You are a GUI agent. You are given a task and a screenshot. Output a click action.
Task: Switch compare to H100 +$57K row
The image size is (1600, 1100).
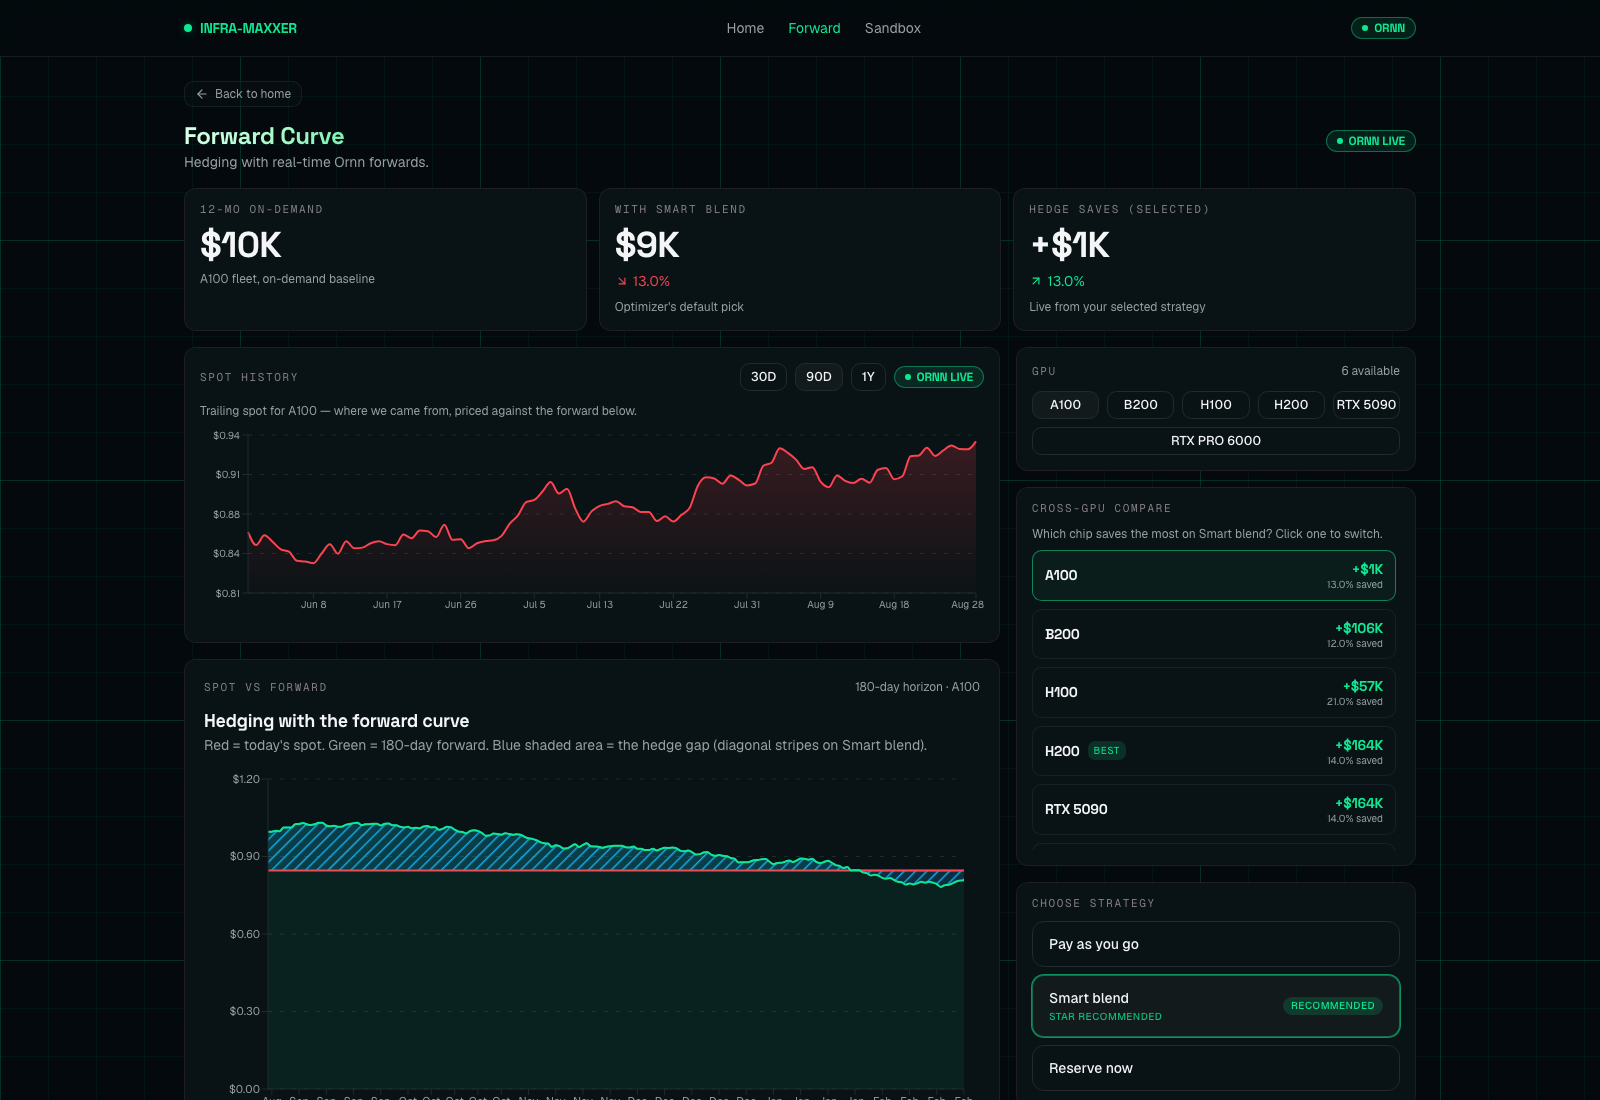click(x=1214, y=692)
